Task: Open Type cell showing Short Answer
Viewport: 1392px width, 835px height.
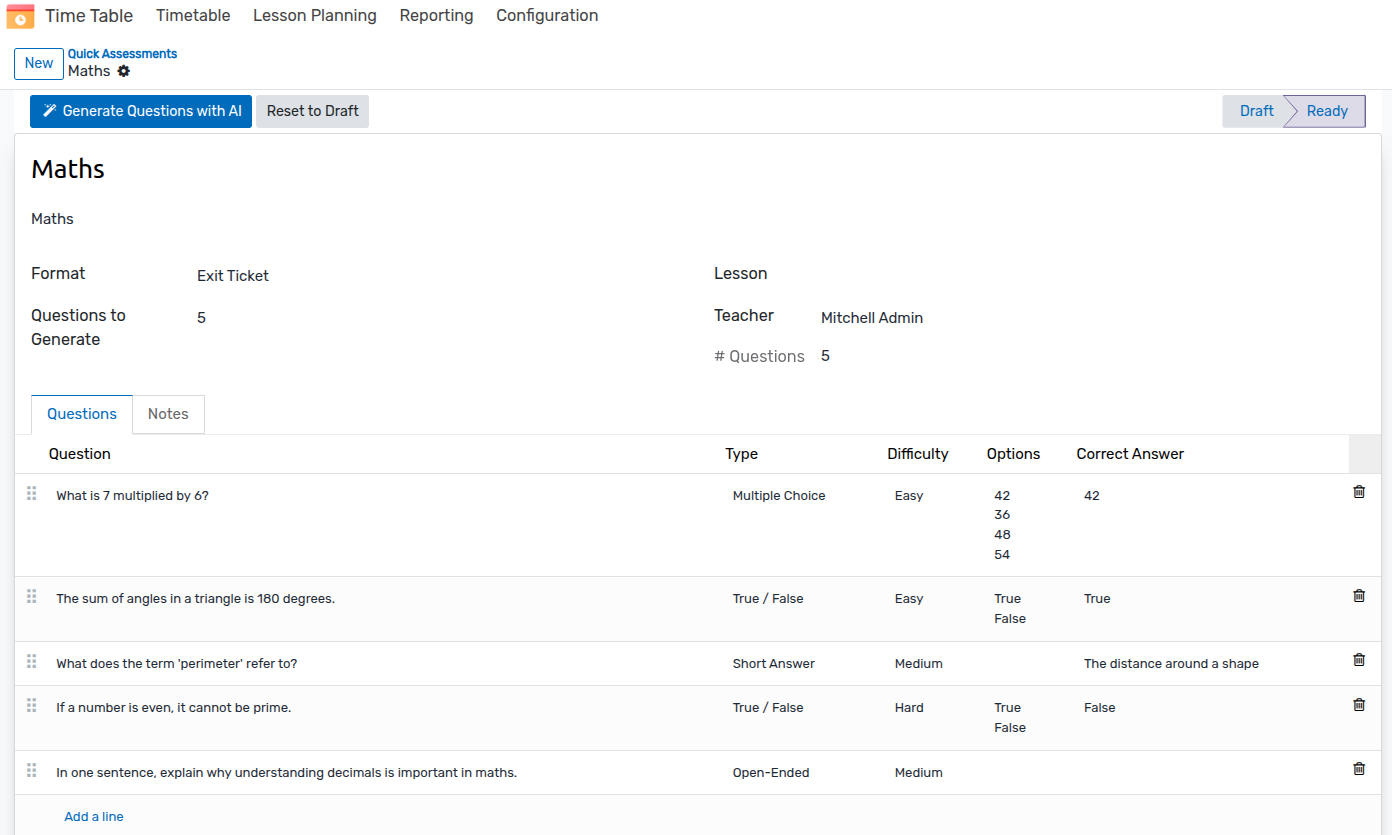Action: (774, 664)
